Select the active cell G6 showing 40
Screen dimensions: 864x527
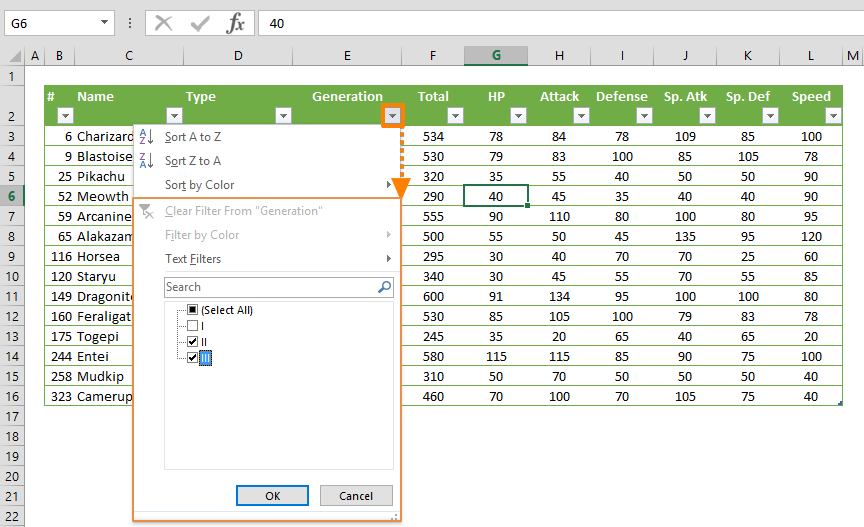point(496,196)
